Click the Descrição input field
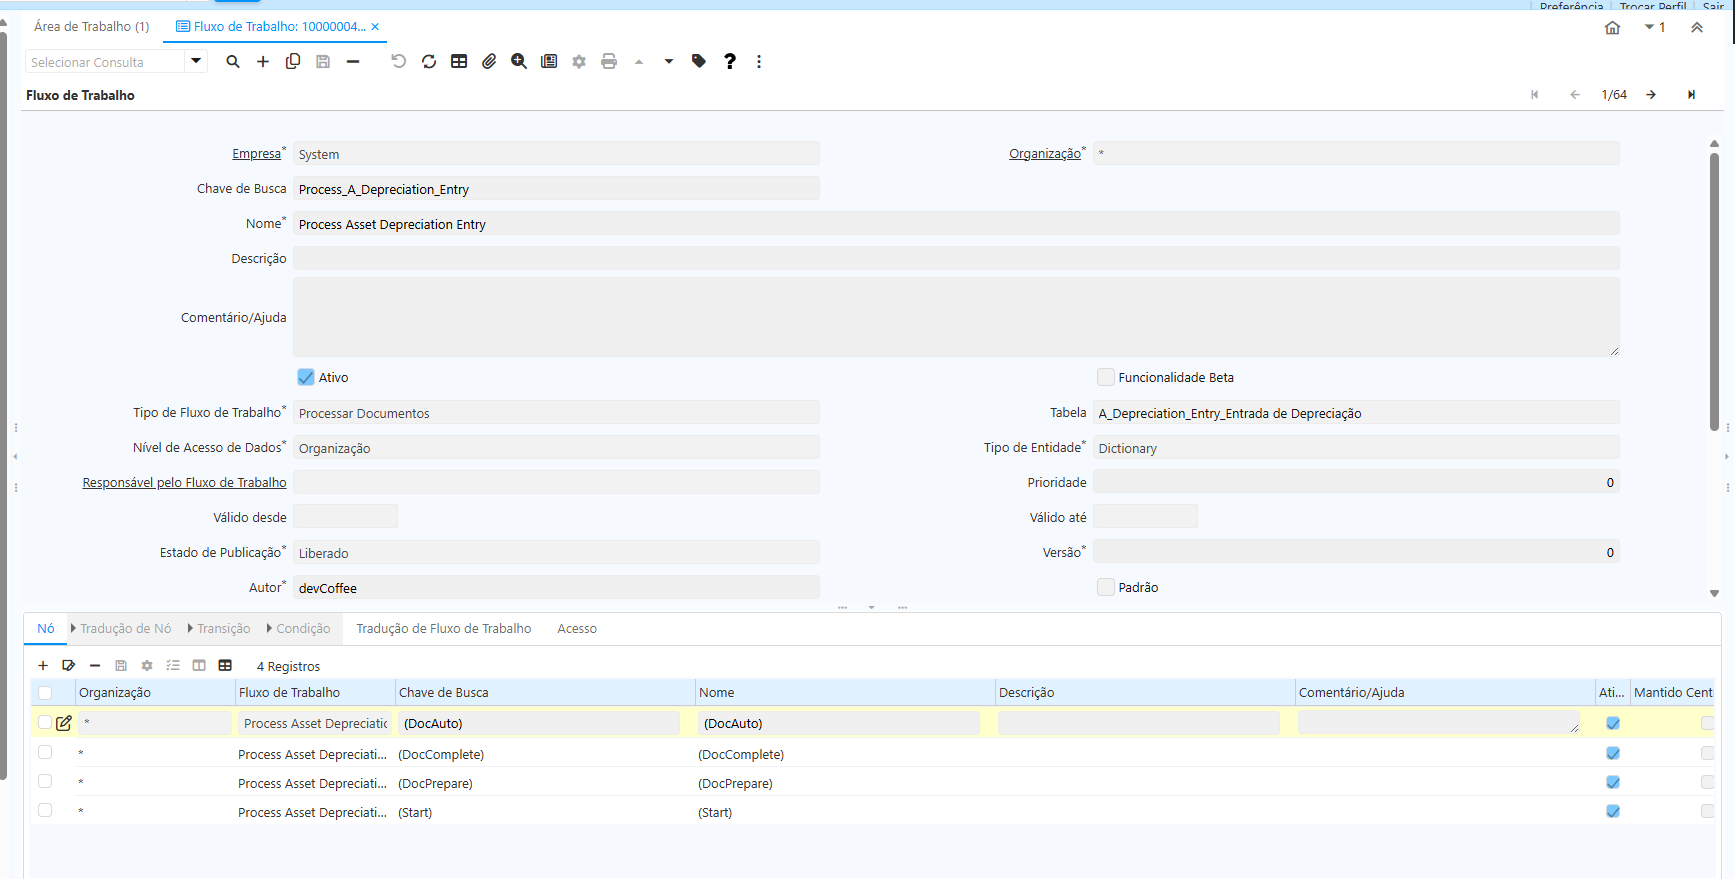Image resolution: width=1735 pixels, height=879 pixels. tap(956, 259)
